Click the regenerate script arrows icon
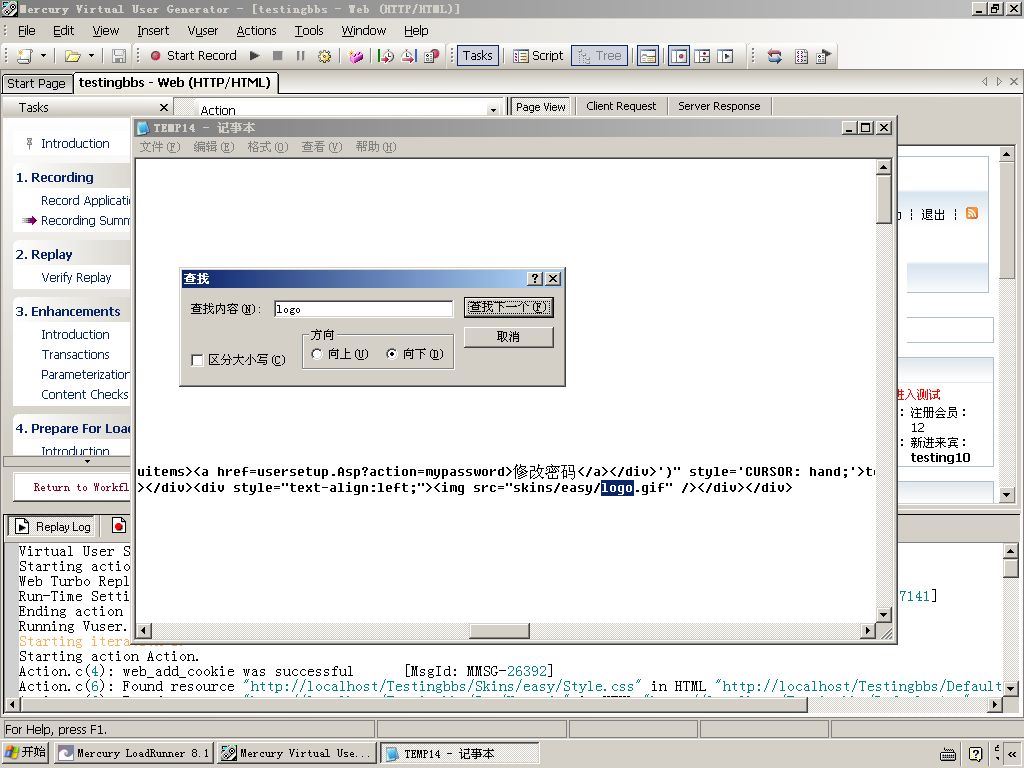This screenshot has width=1024, height=768. click(x=775, y=56)
